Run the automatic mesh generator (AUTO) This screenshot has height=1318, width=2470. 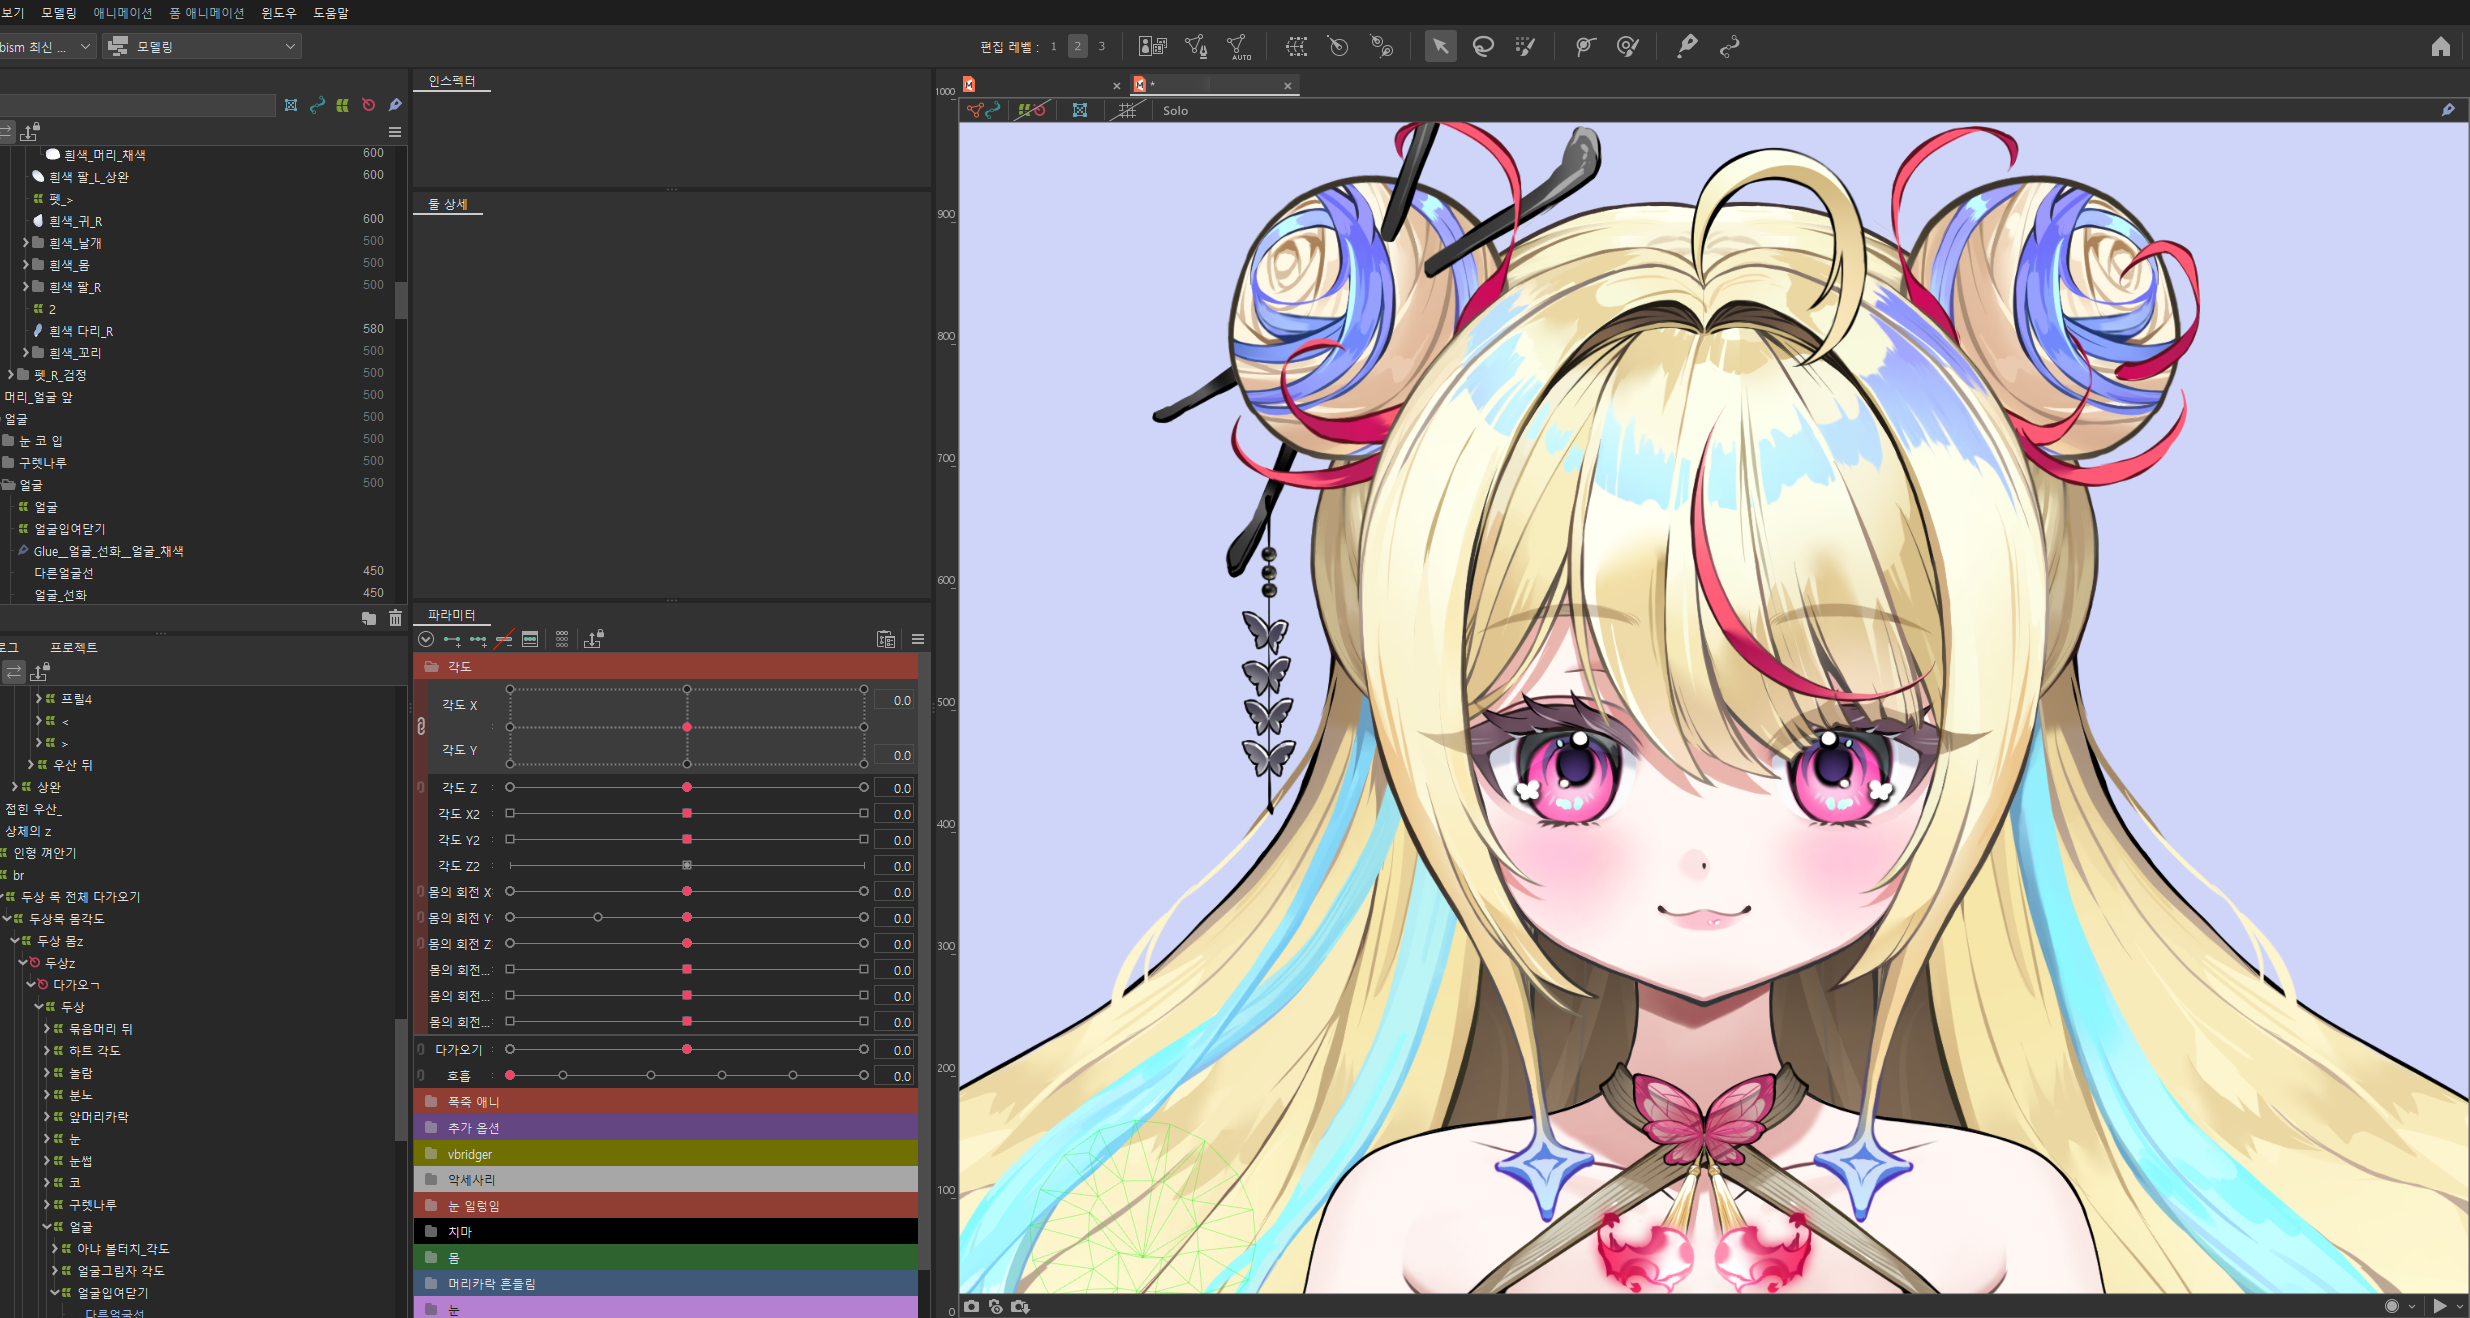(x=1239, y=46)
